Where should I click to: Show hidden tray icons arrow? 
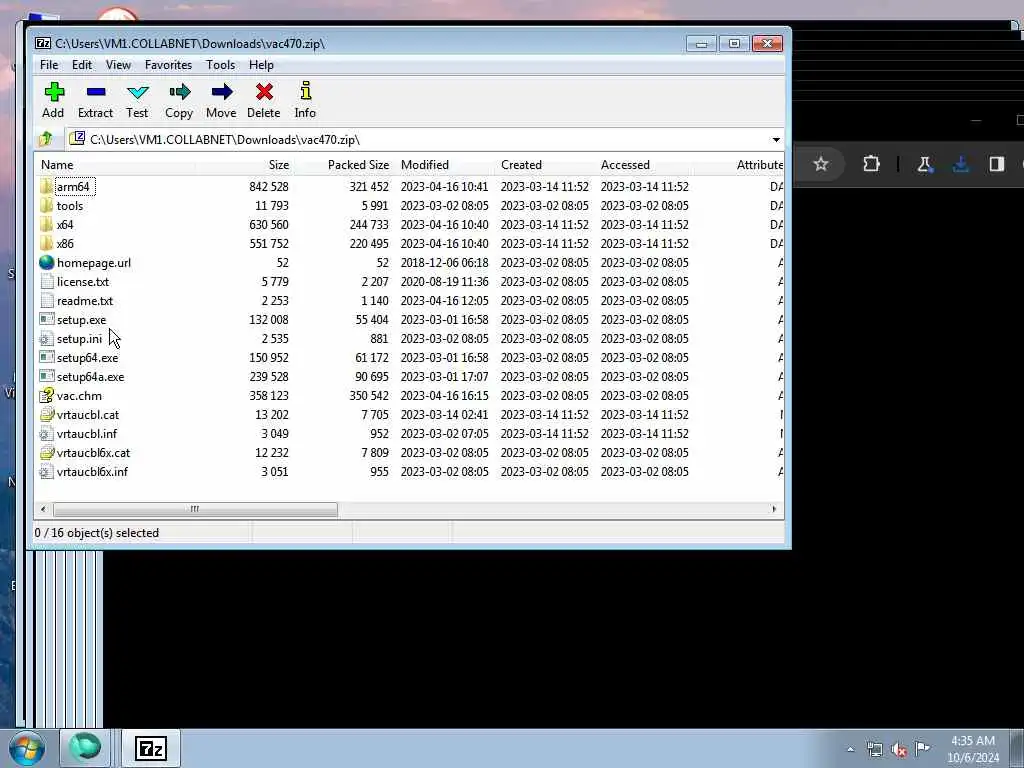coord(850,749)
